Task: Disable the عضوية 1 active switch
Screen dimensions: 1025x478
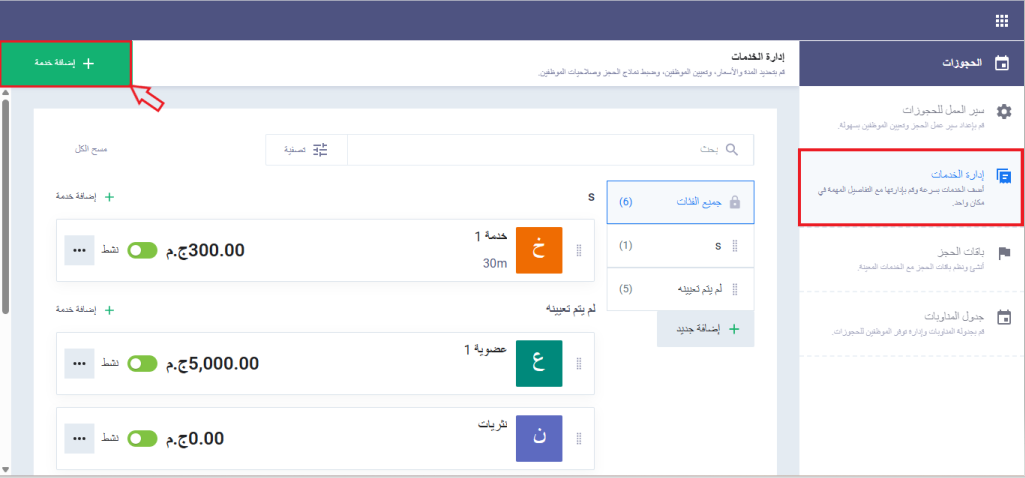Action: click(142, 363)
